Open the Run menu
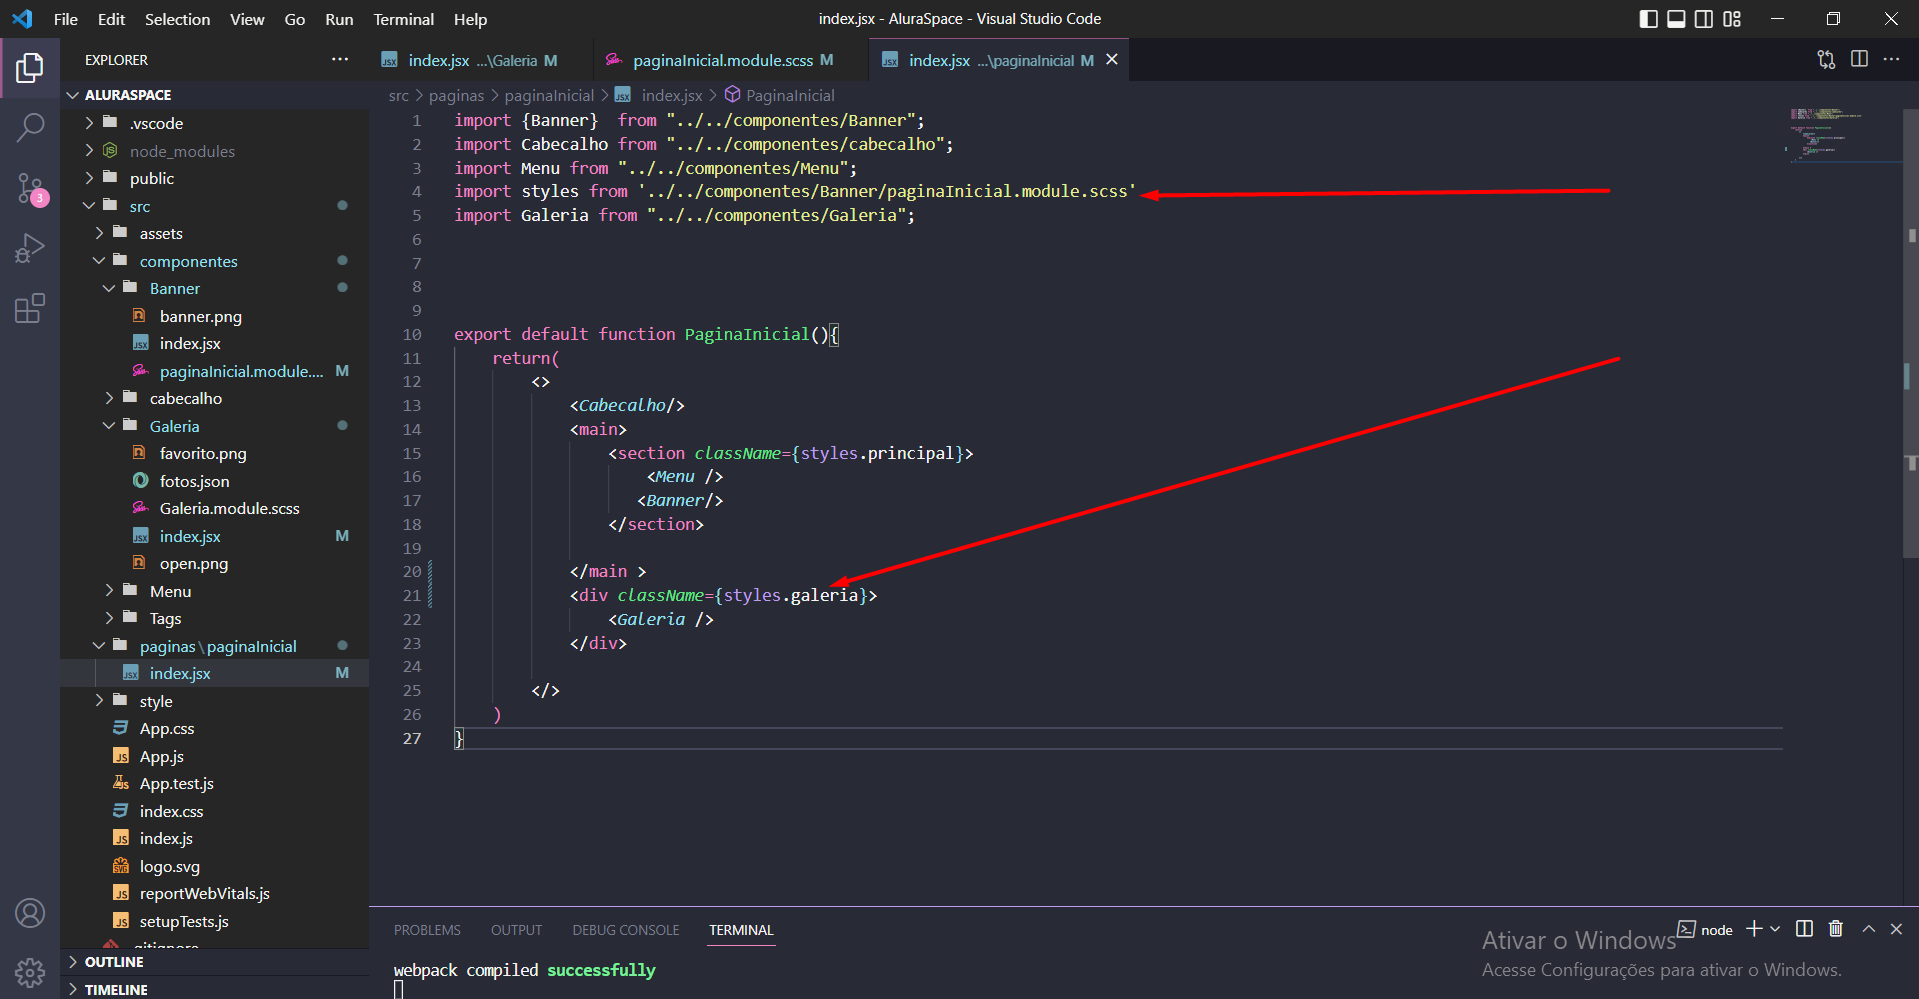1919x999 pixels. click(339, 19)
